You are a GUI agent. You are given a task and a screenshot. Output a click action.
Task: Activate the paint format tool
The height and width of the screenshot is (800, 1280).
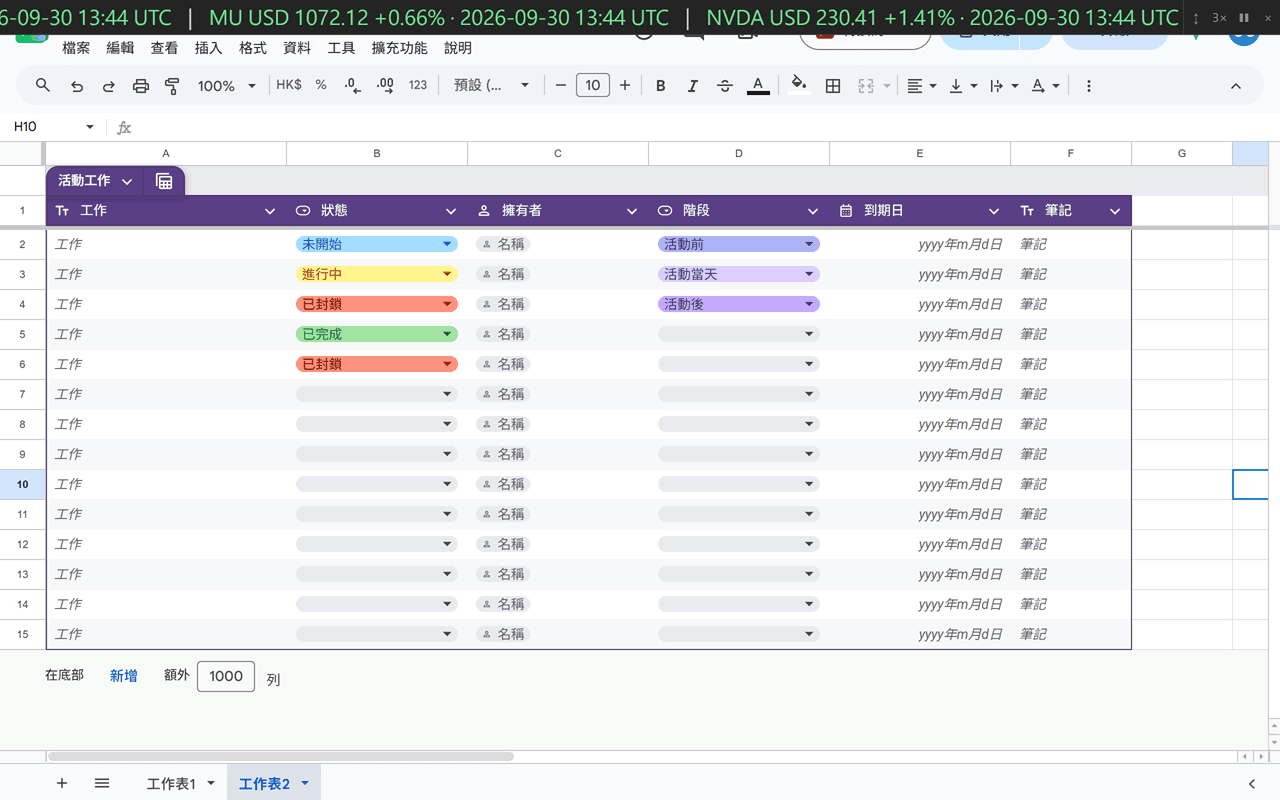pyautogui.click(x=172, y=86)
